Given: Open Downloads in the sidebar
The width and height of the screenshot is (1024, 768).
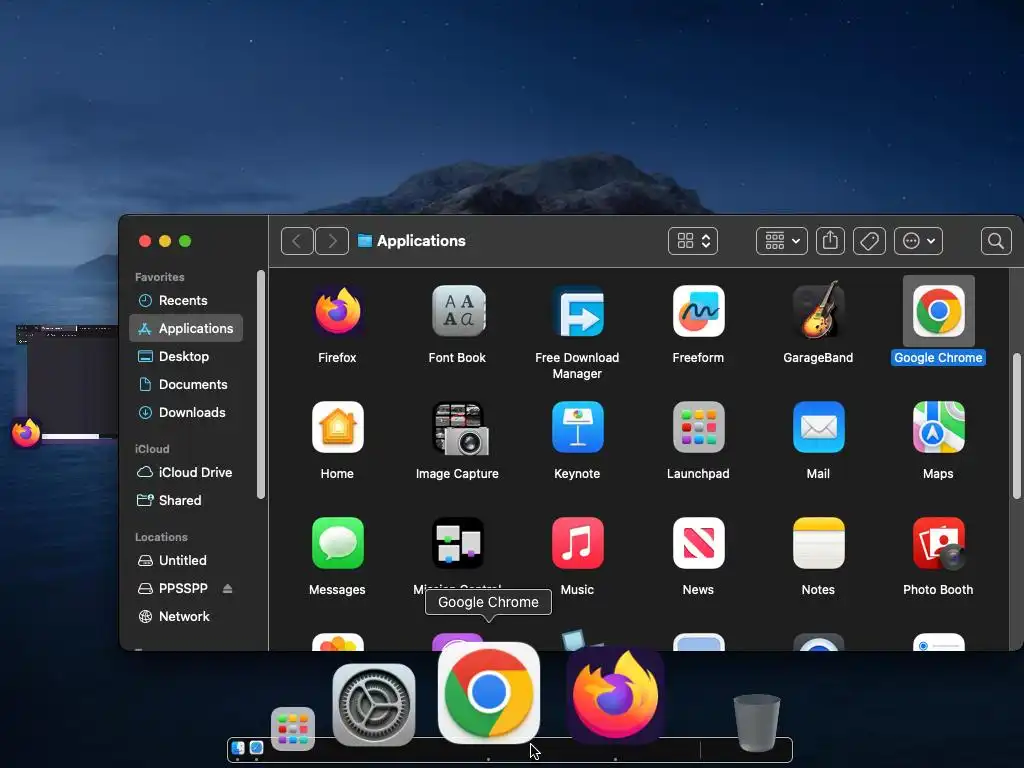Looking at the screenshot, I should click(186, 412).
